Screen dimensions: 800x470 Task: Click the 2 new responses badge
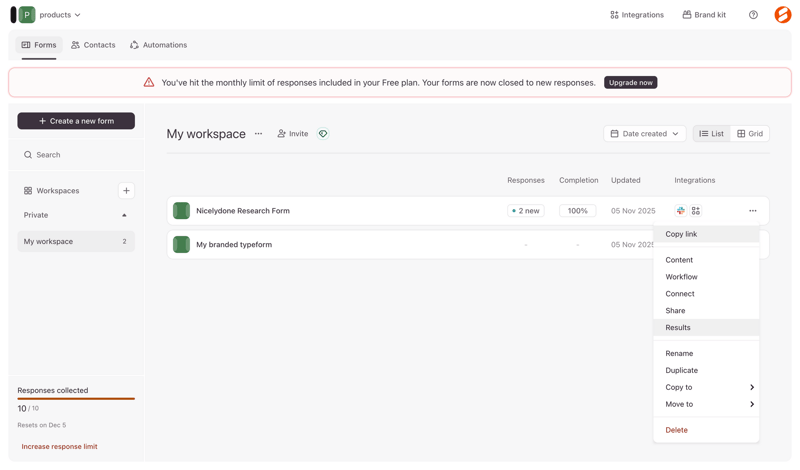(x=526, y=211)
